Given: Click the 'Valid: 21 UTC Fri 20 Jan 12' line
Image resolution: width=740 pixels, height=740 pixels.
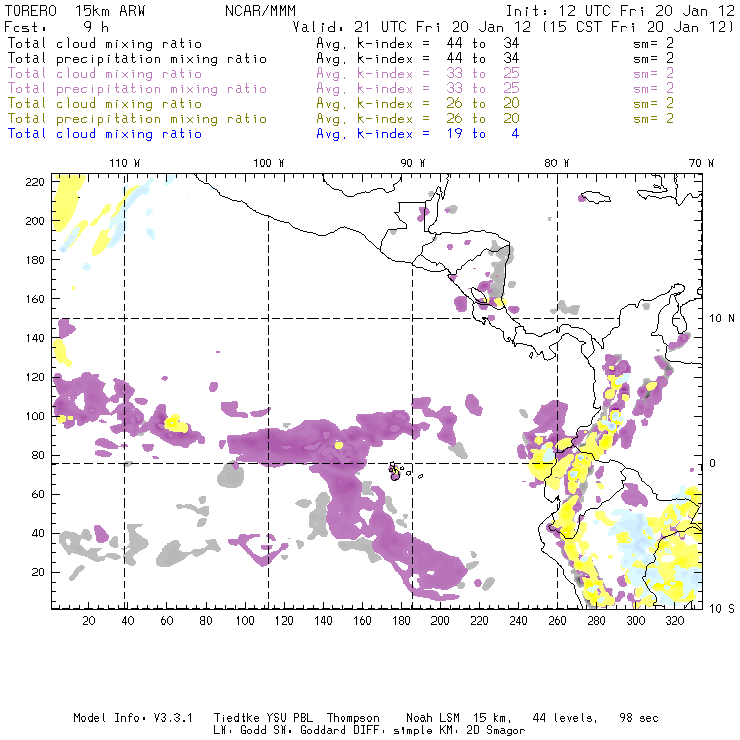Looking at the screenshot, I should click(412, 27).
